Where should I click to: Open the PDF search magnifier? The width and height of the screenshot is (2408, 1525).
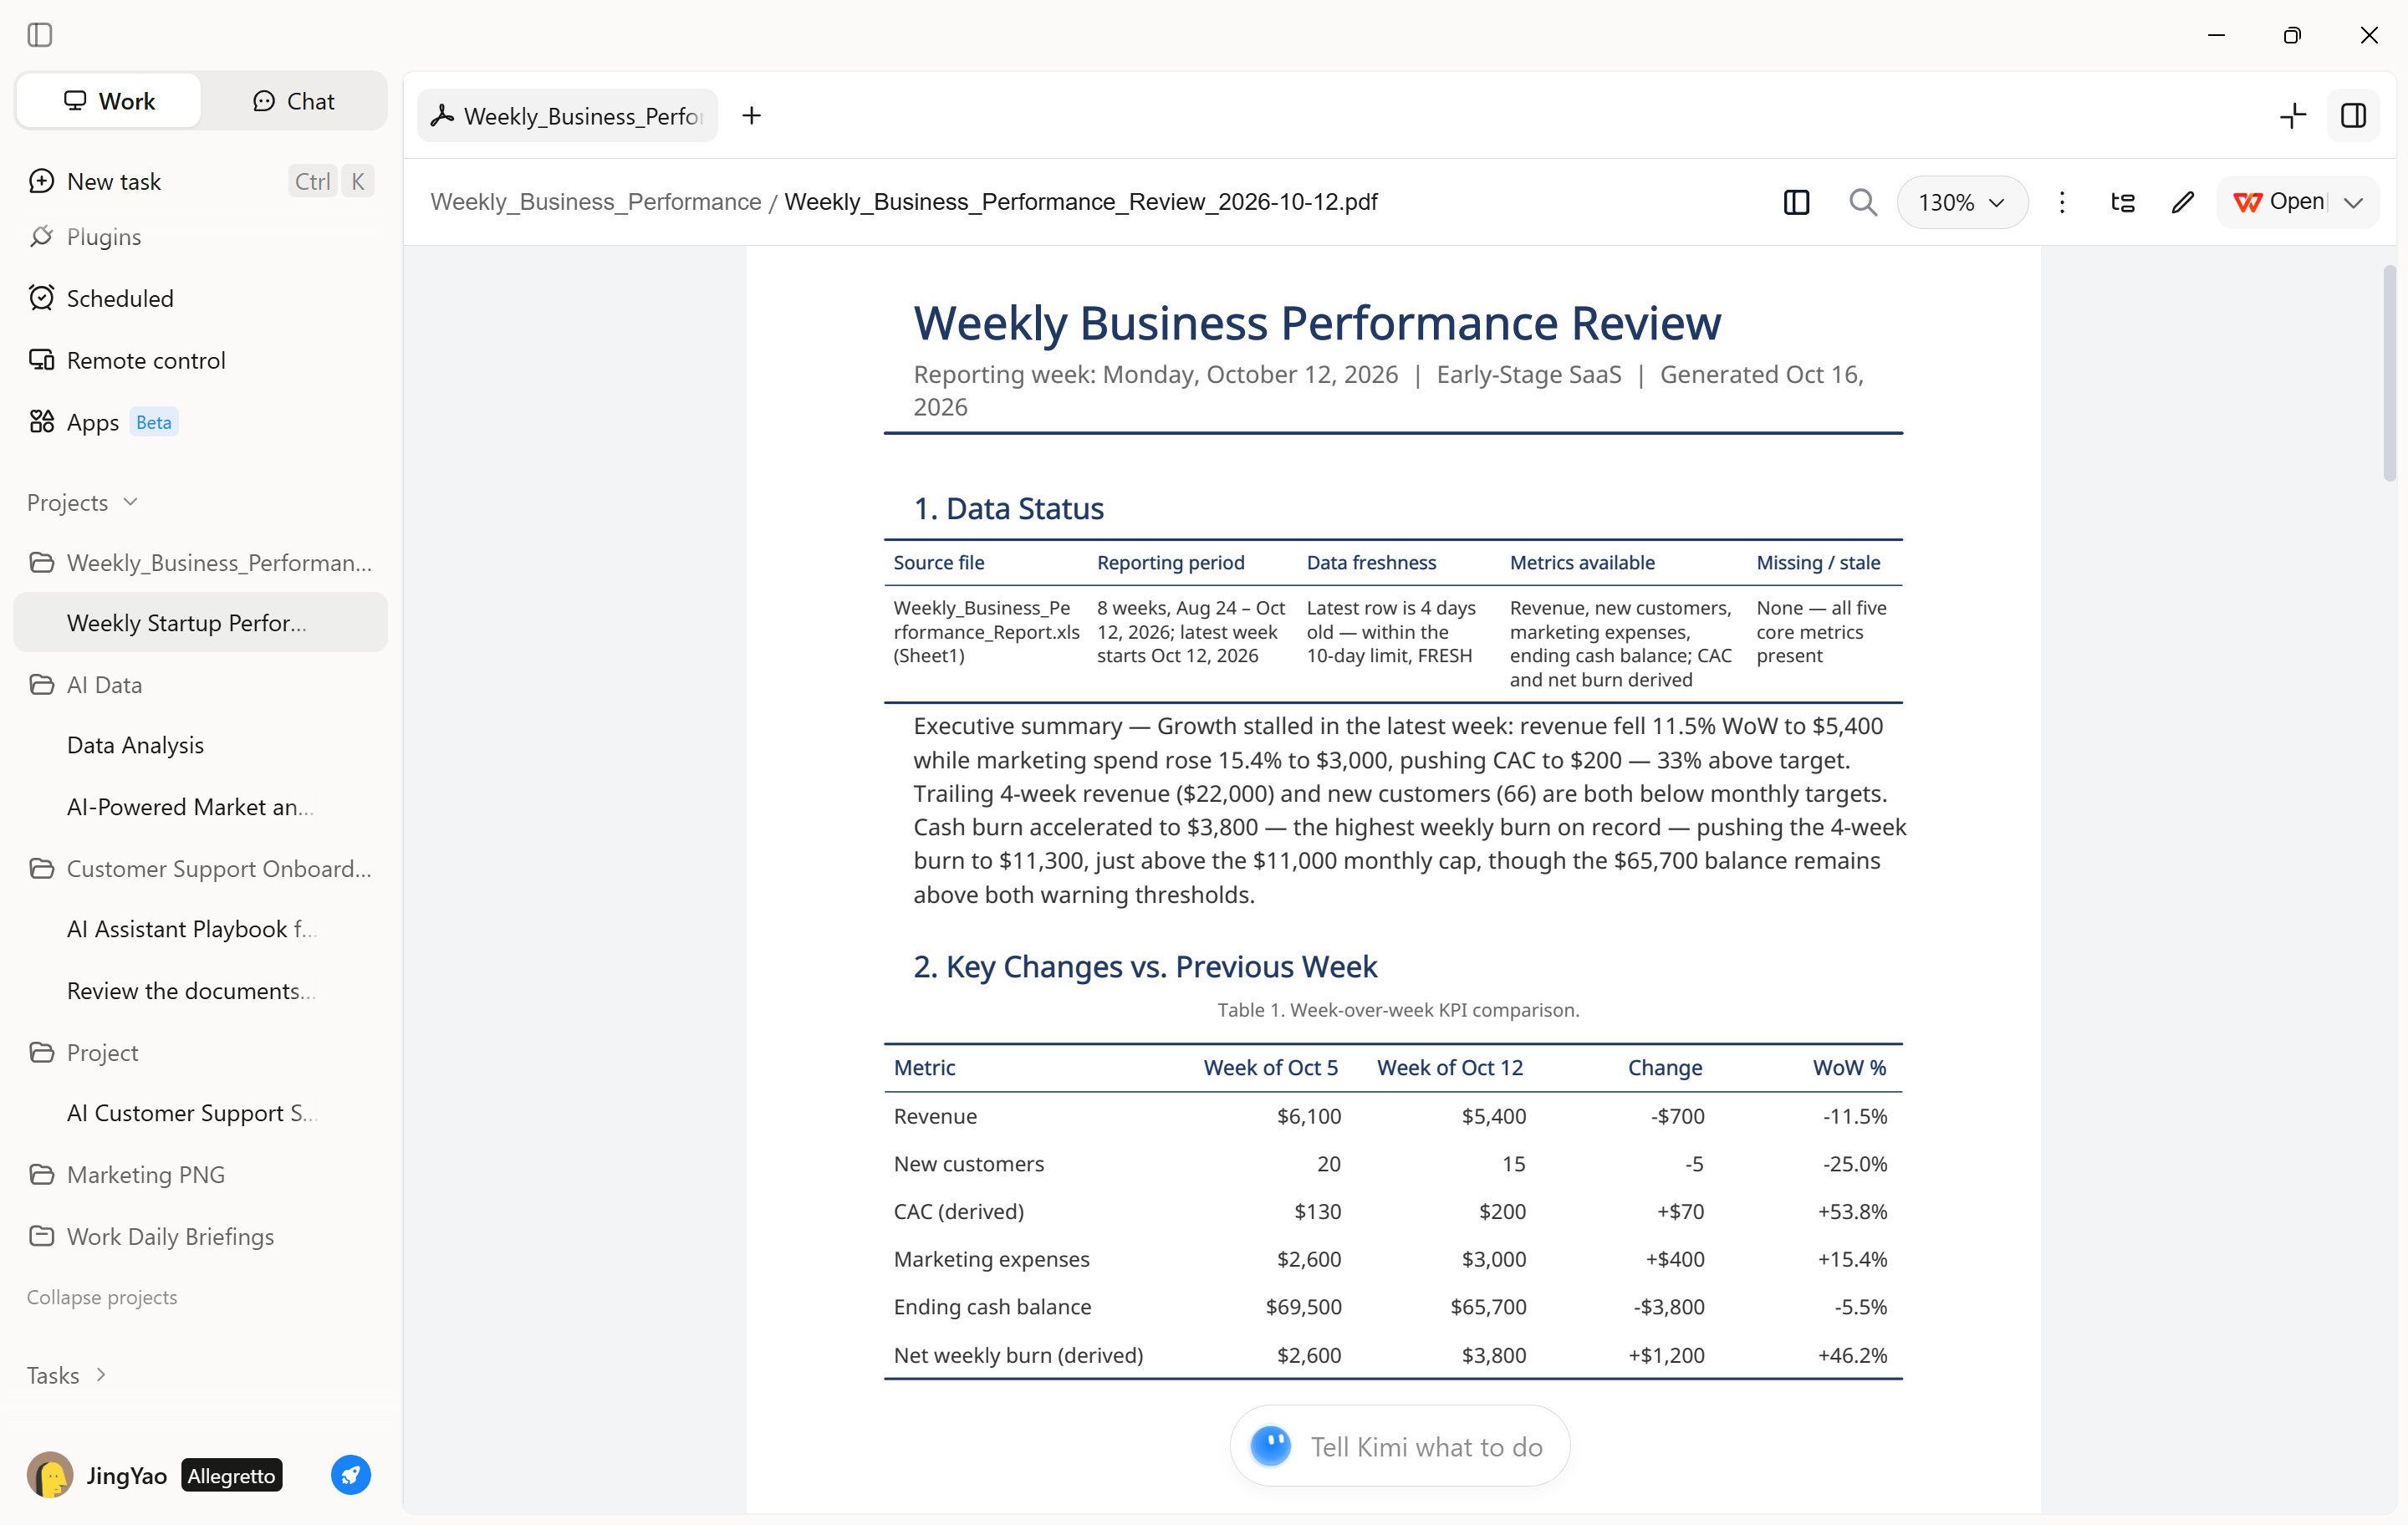point(1862,202)
